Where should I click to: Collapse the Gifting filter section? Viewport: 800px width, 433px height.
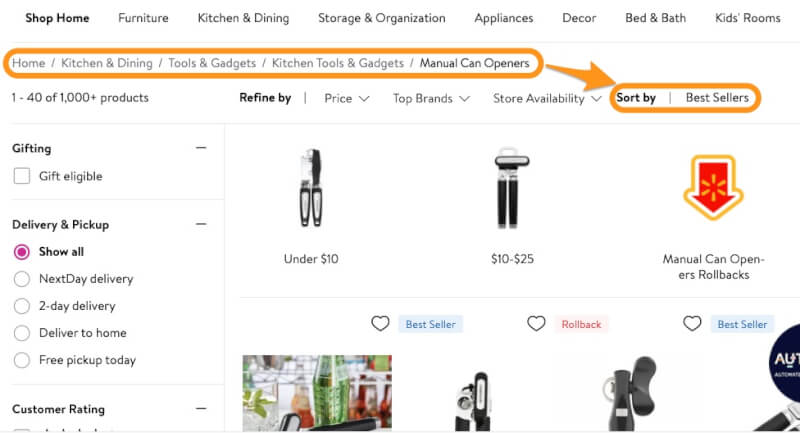point(201,148)
